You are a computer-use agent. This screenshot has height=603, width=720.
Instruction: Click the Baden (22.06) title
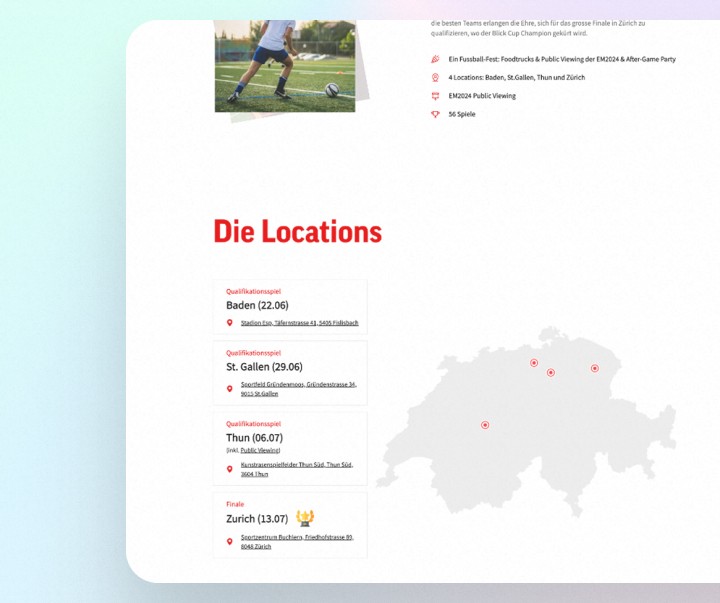click(x=257, y=305)
